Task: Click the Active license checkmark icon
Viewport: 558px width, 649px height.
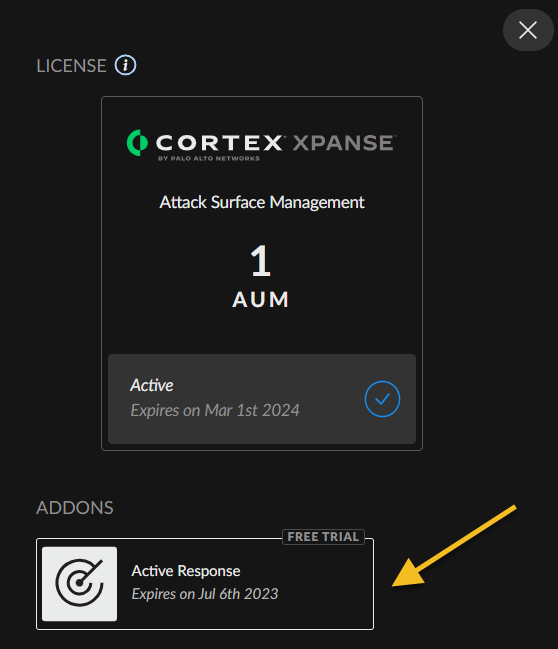Action: tap(382, 399)
